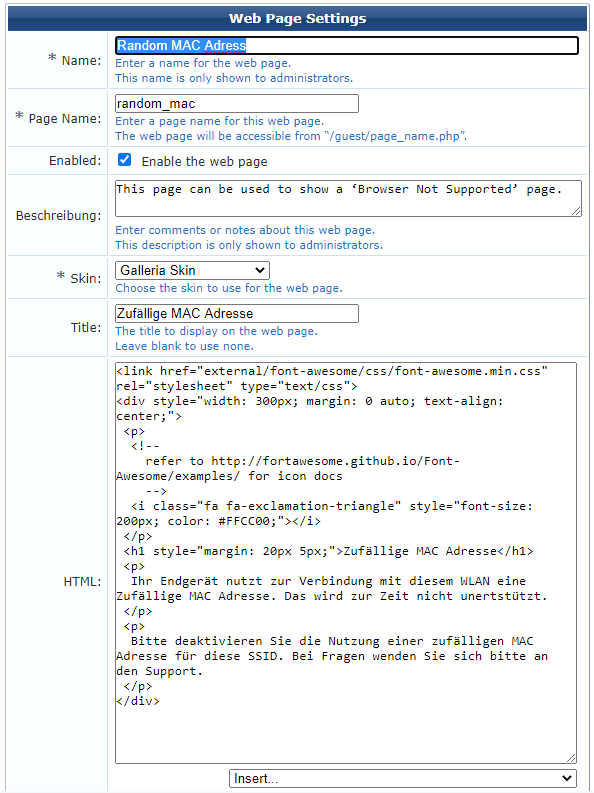
Task: Click the Web Page Settings header bar
Action: tap(297, 19)
